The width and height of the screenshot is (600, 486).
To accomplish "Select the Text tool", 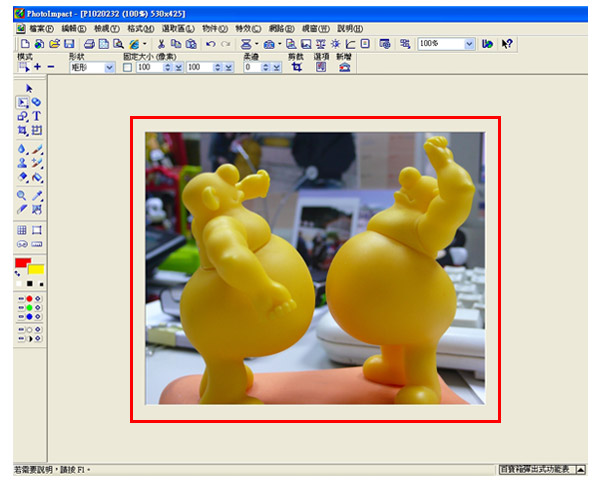I will (x=37, y=116).
